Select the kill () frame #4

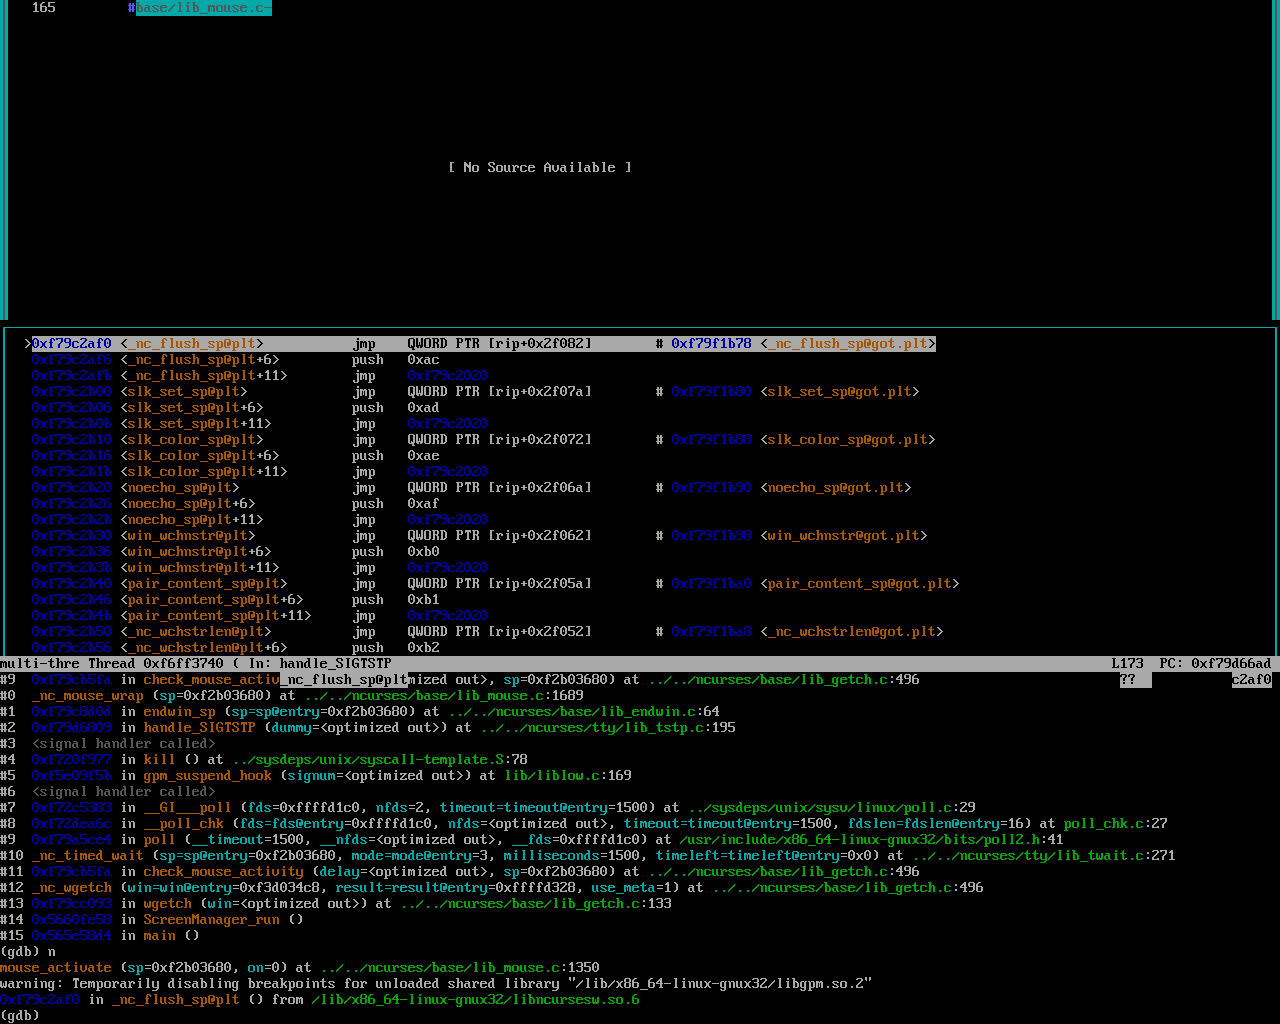coord(159,760)
